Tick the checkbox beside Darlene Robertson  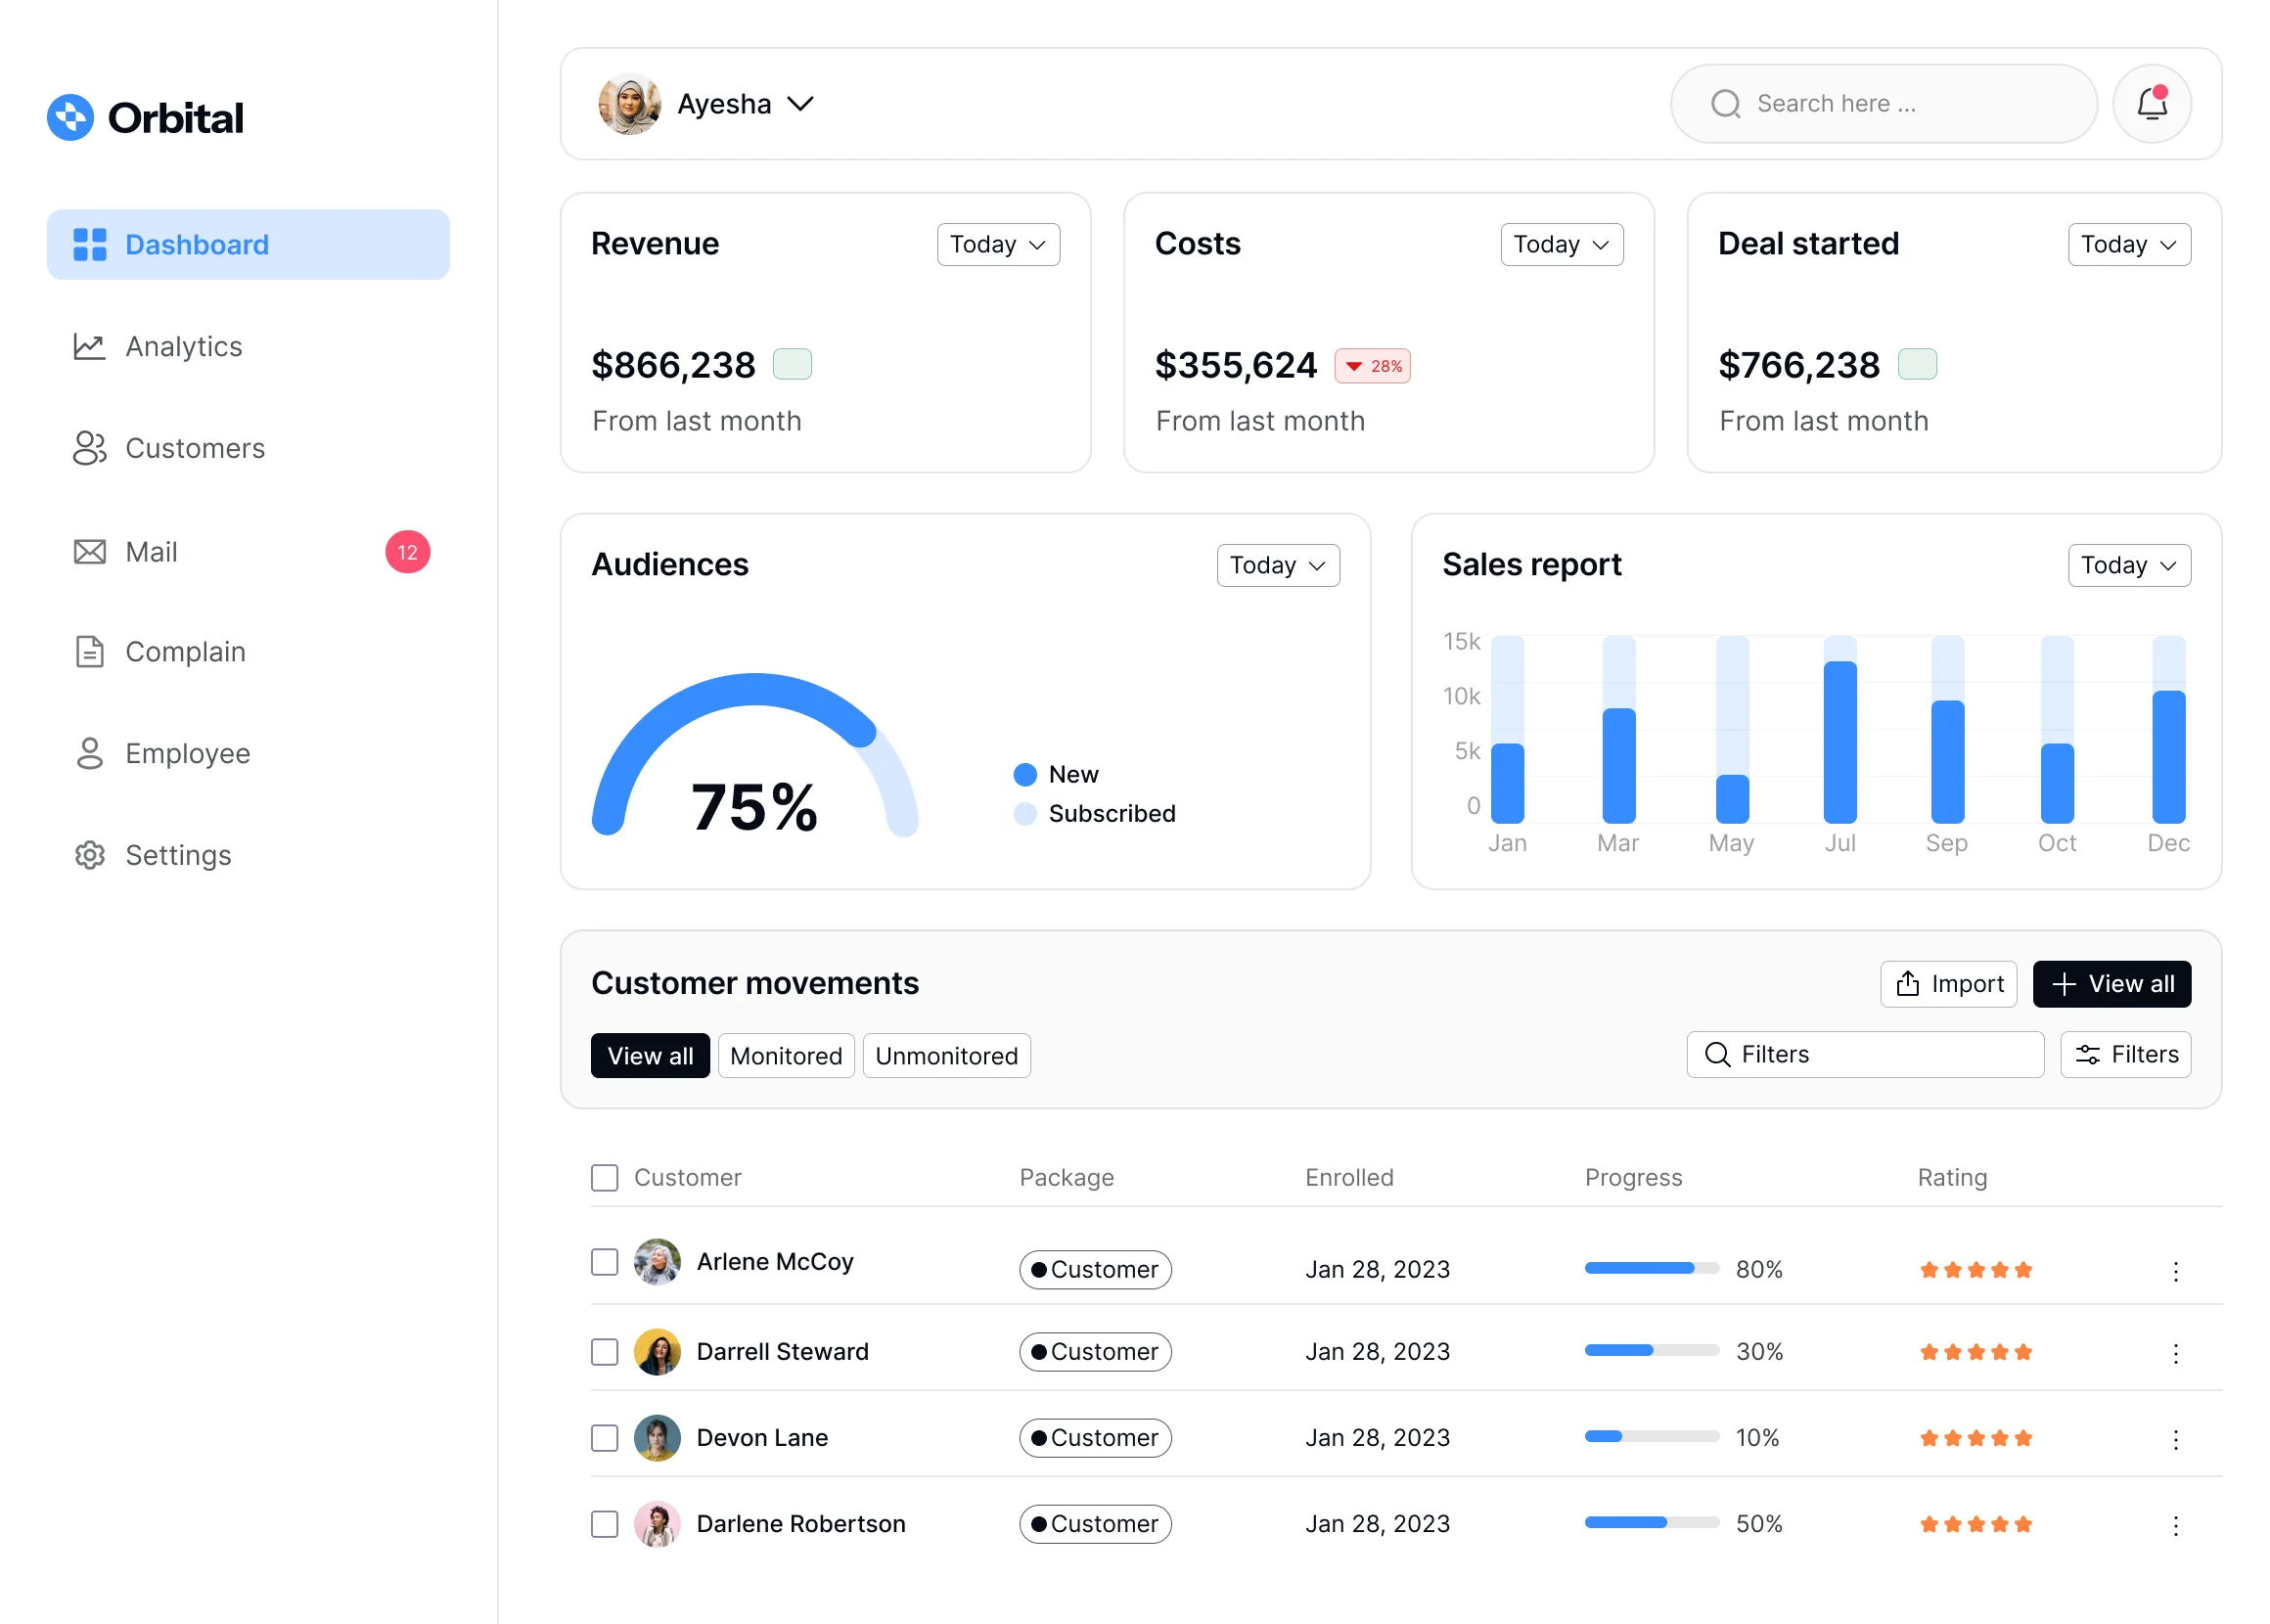click(604, 1524)
